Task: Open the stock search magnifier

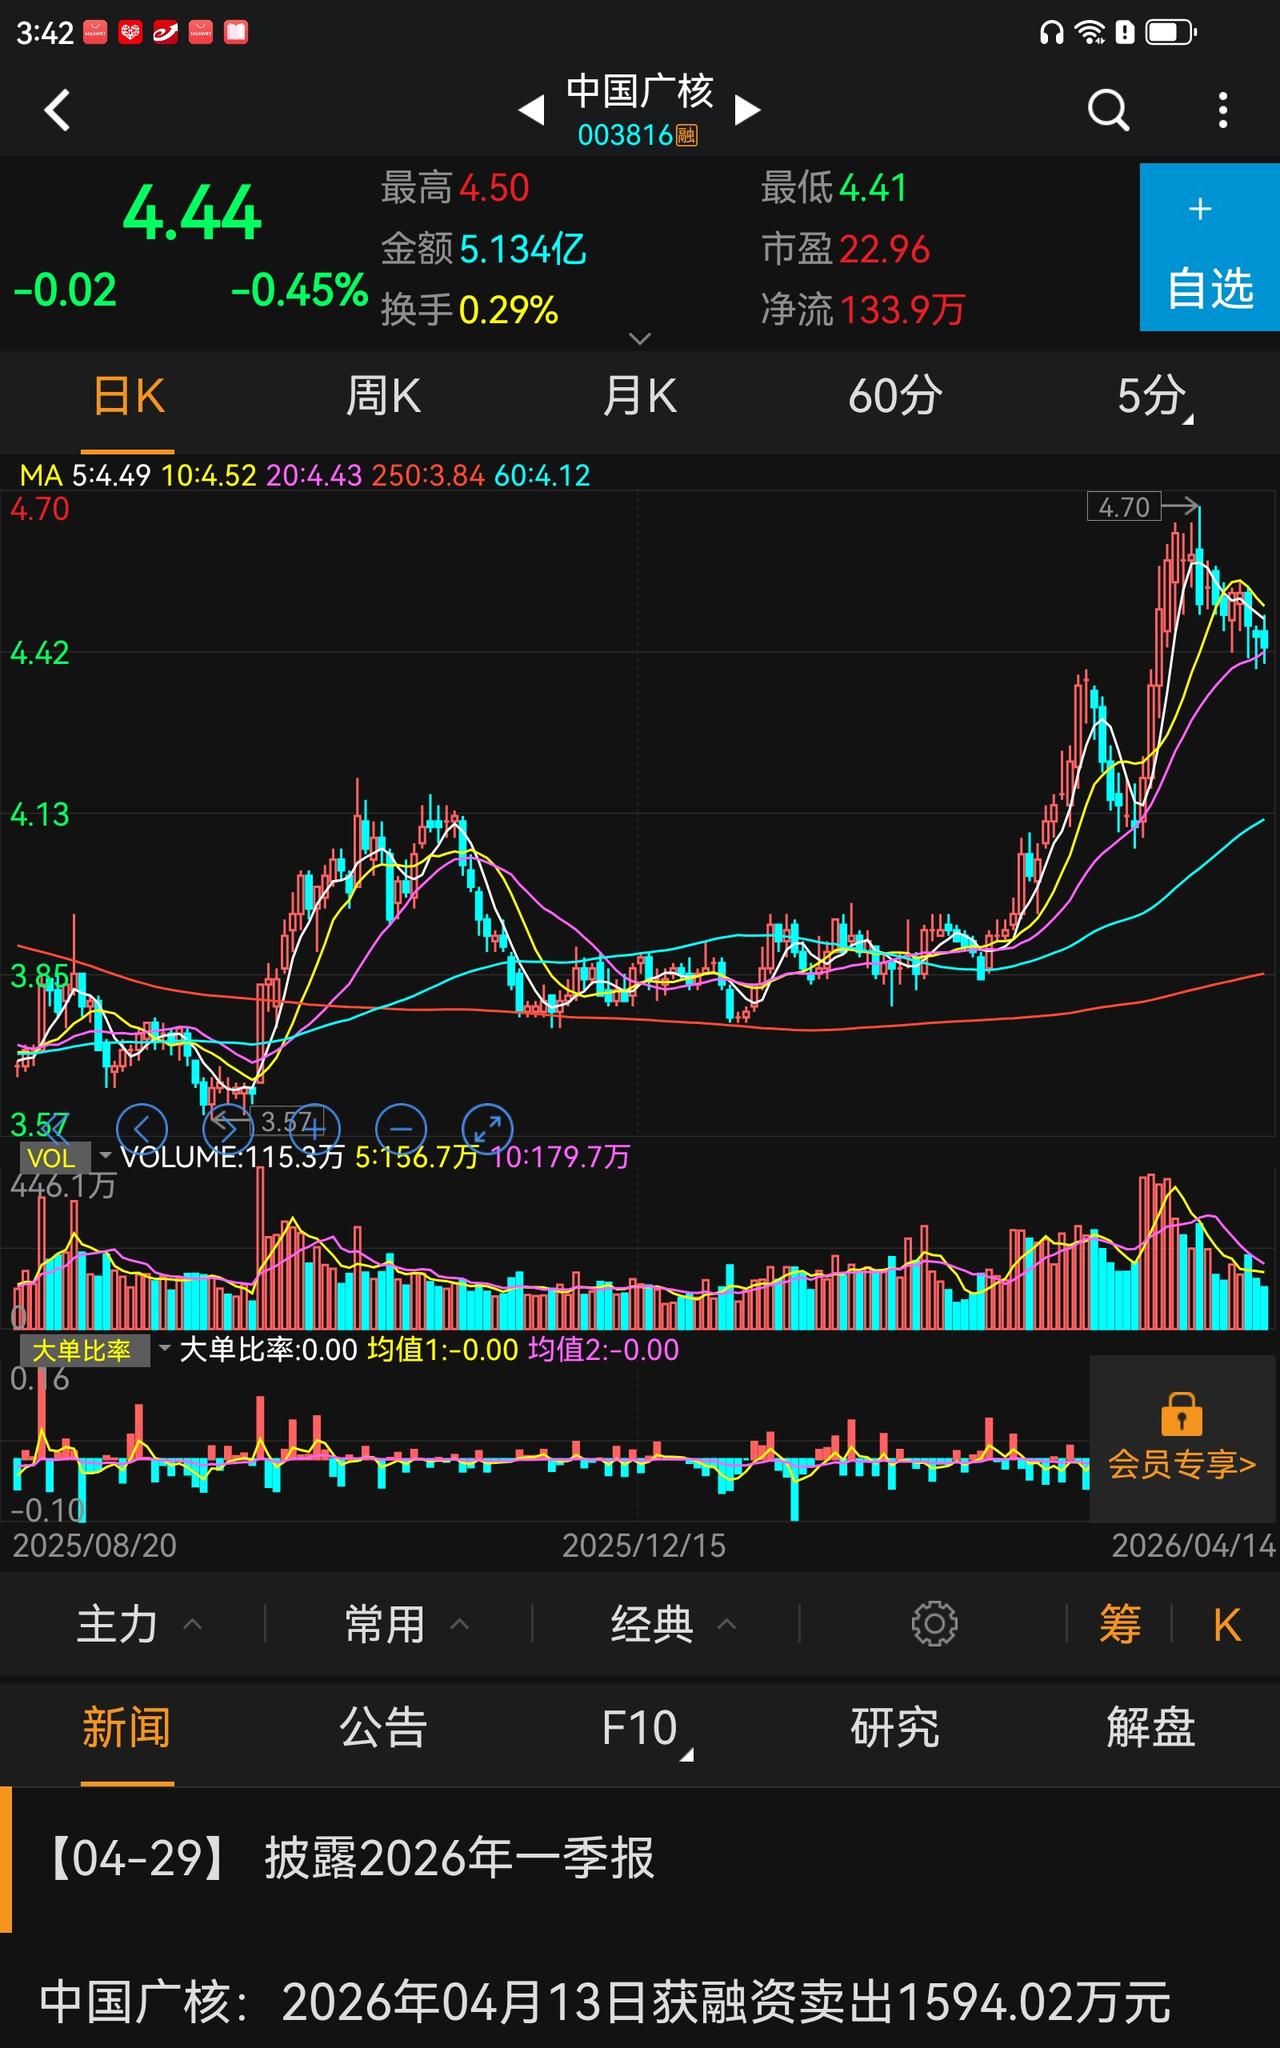Action: click(1108, 110)
